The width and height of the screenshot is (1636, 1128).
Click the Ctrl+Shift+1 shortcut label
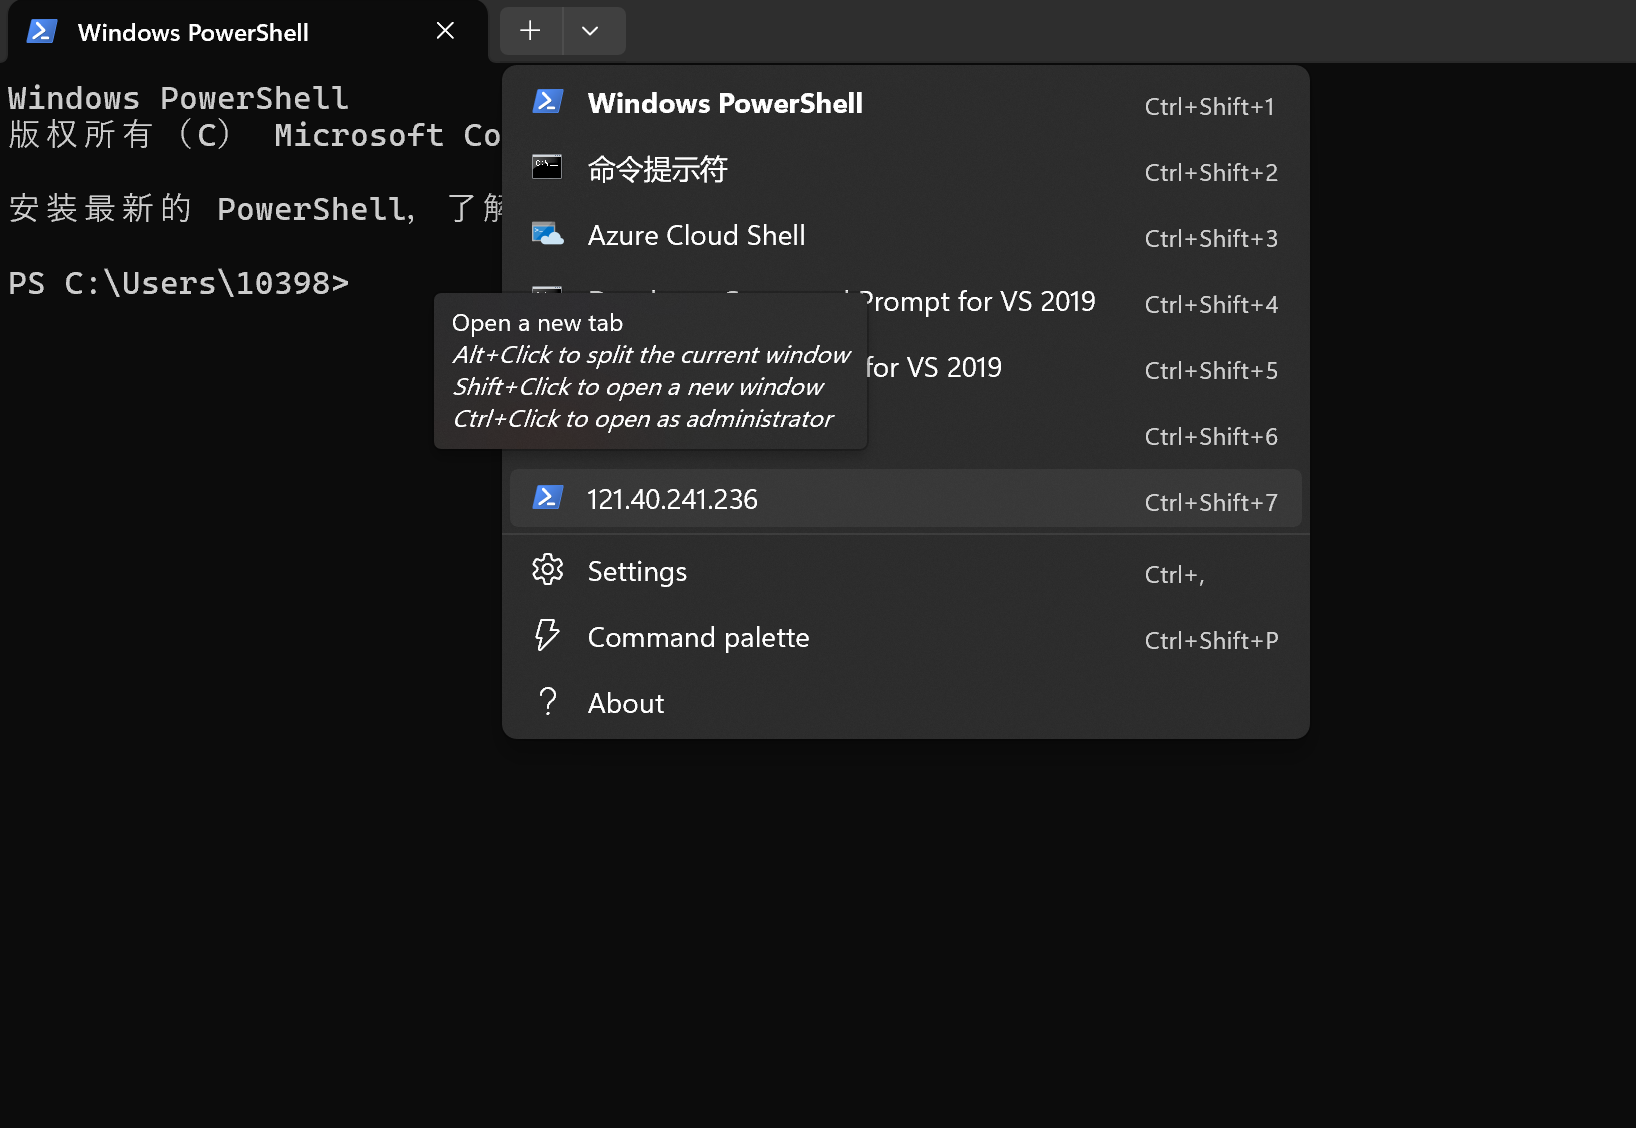click(1209, 106)
